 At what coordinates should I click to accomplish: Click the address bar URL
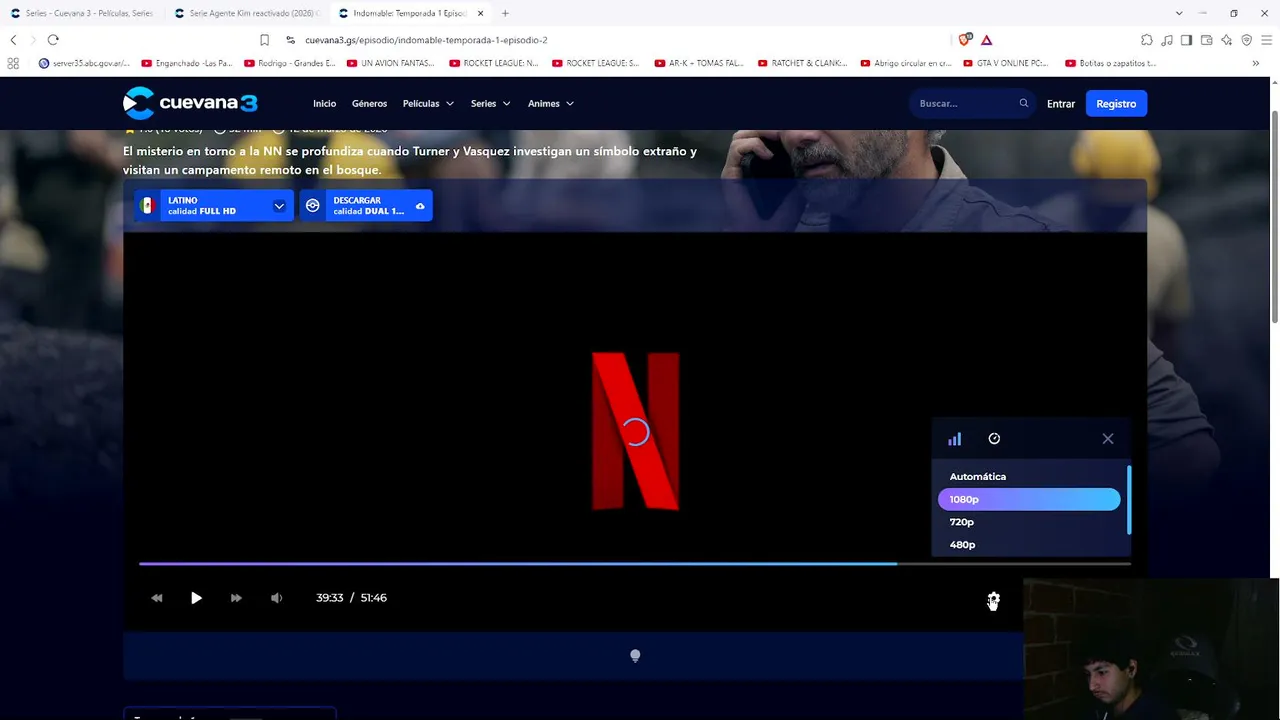[426, 40]
